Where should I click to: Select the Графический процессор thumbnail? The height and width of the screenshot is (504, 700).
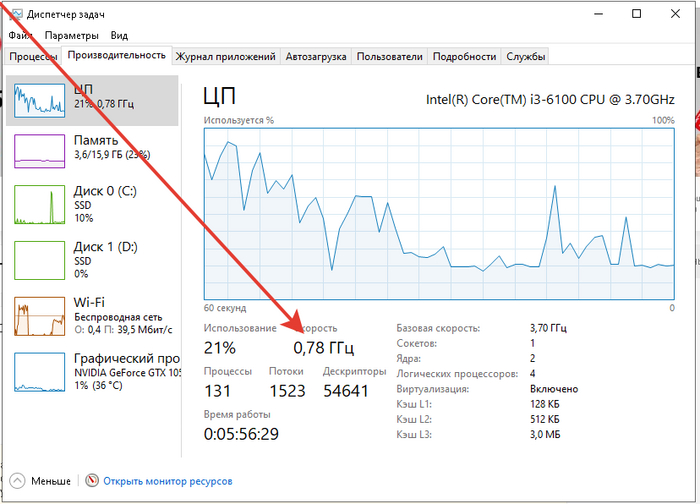(39, 372)
